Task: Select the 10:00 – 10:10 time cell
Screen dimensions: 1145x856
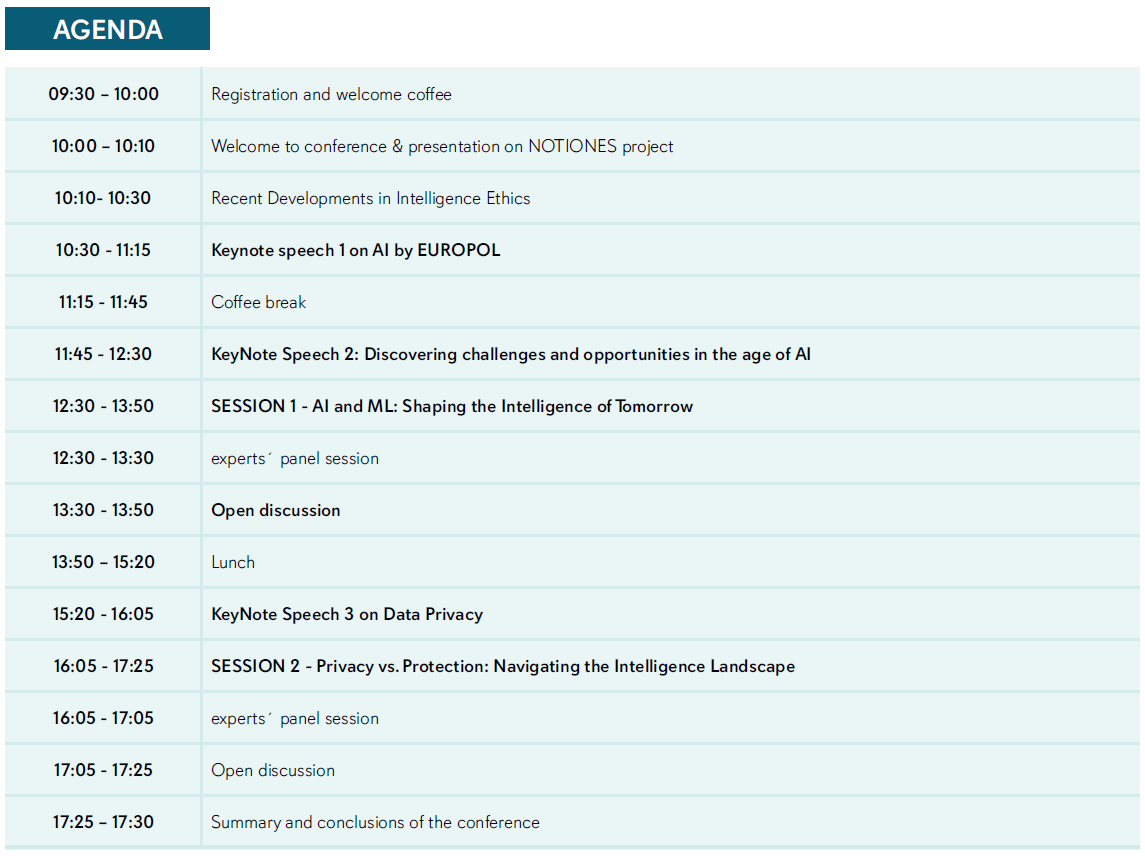Action: (x=103, y=146)
